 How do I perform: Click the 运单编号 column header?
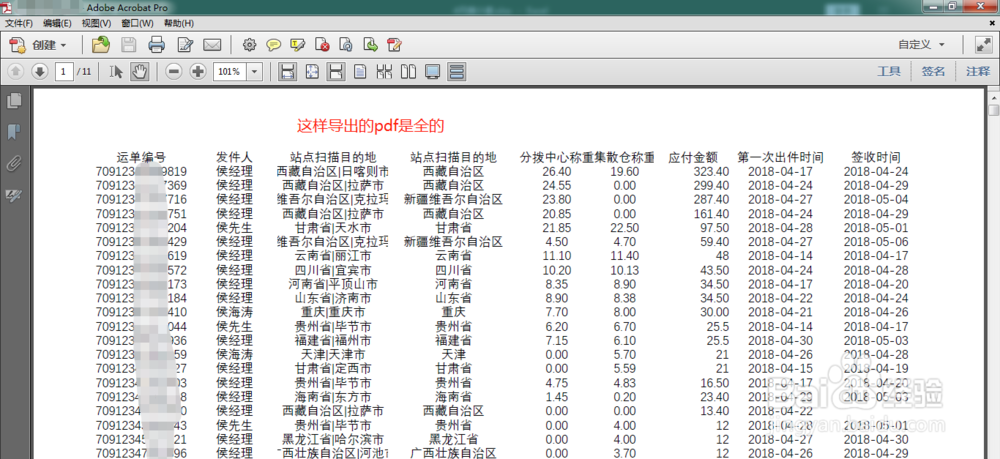tap(142, 157)
